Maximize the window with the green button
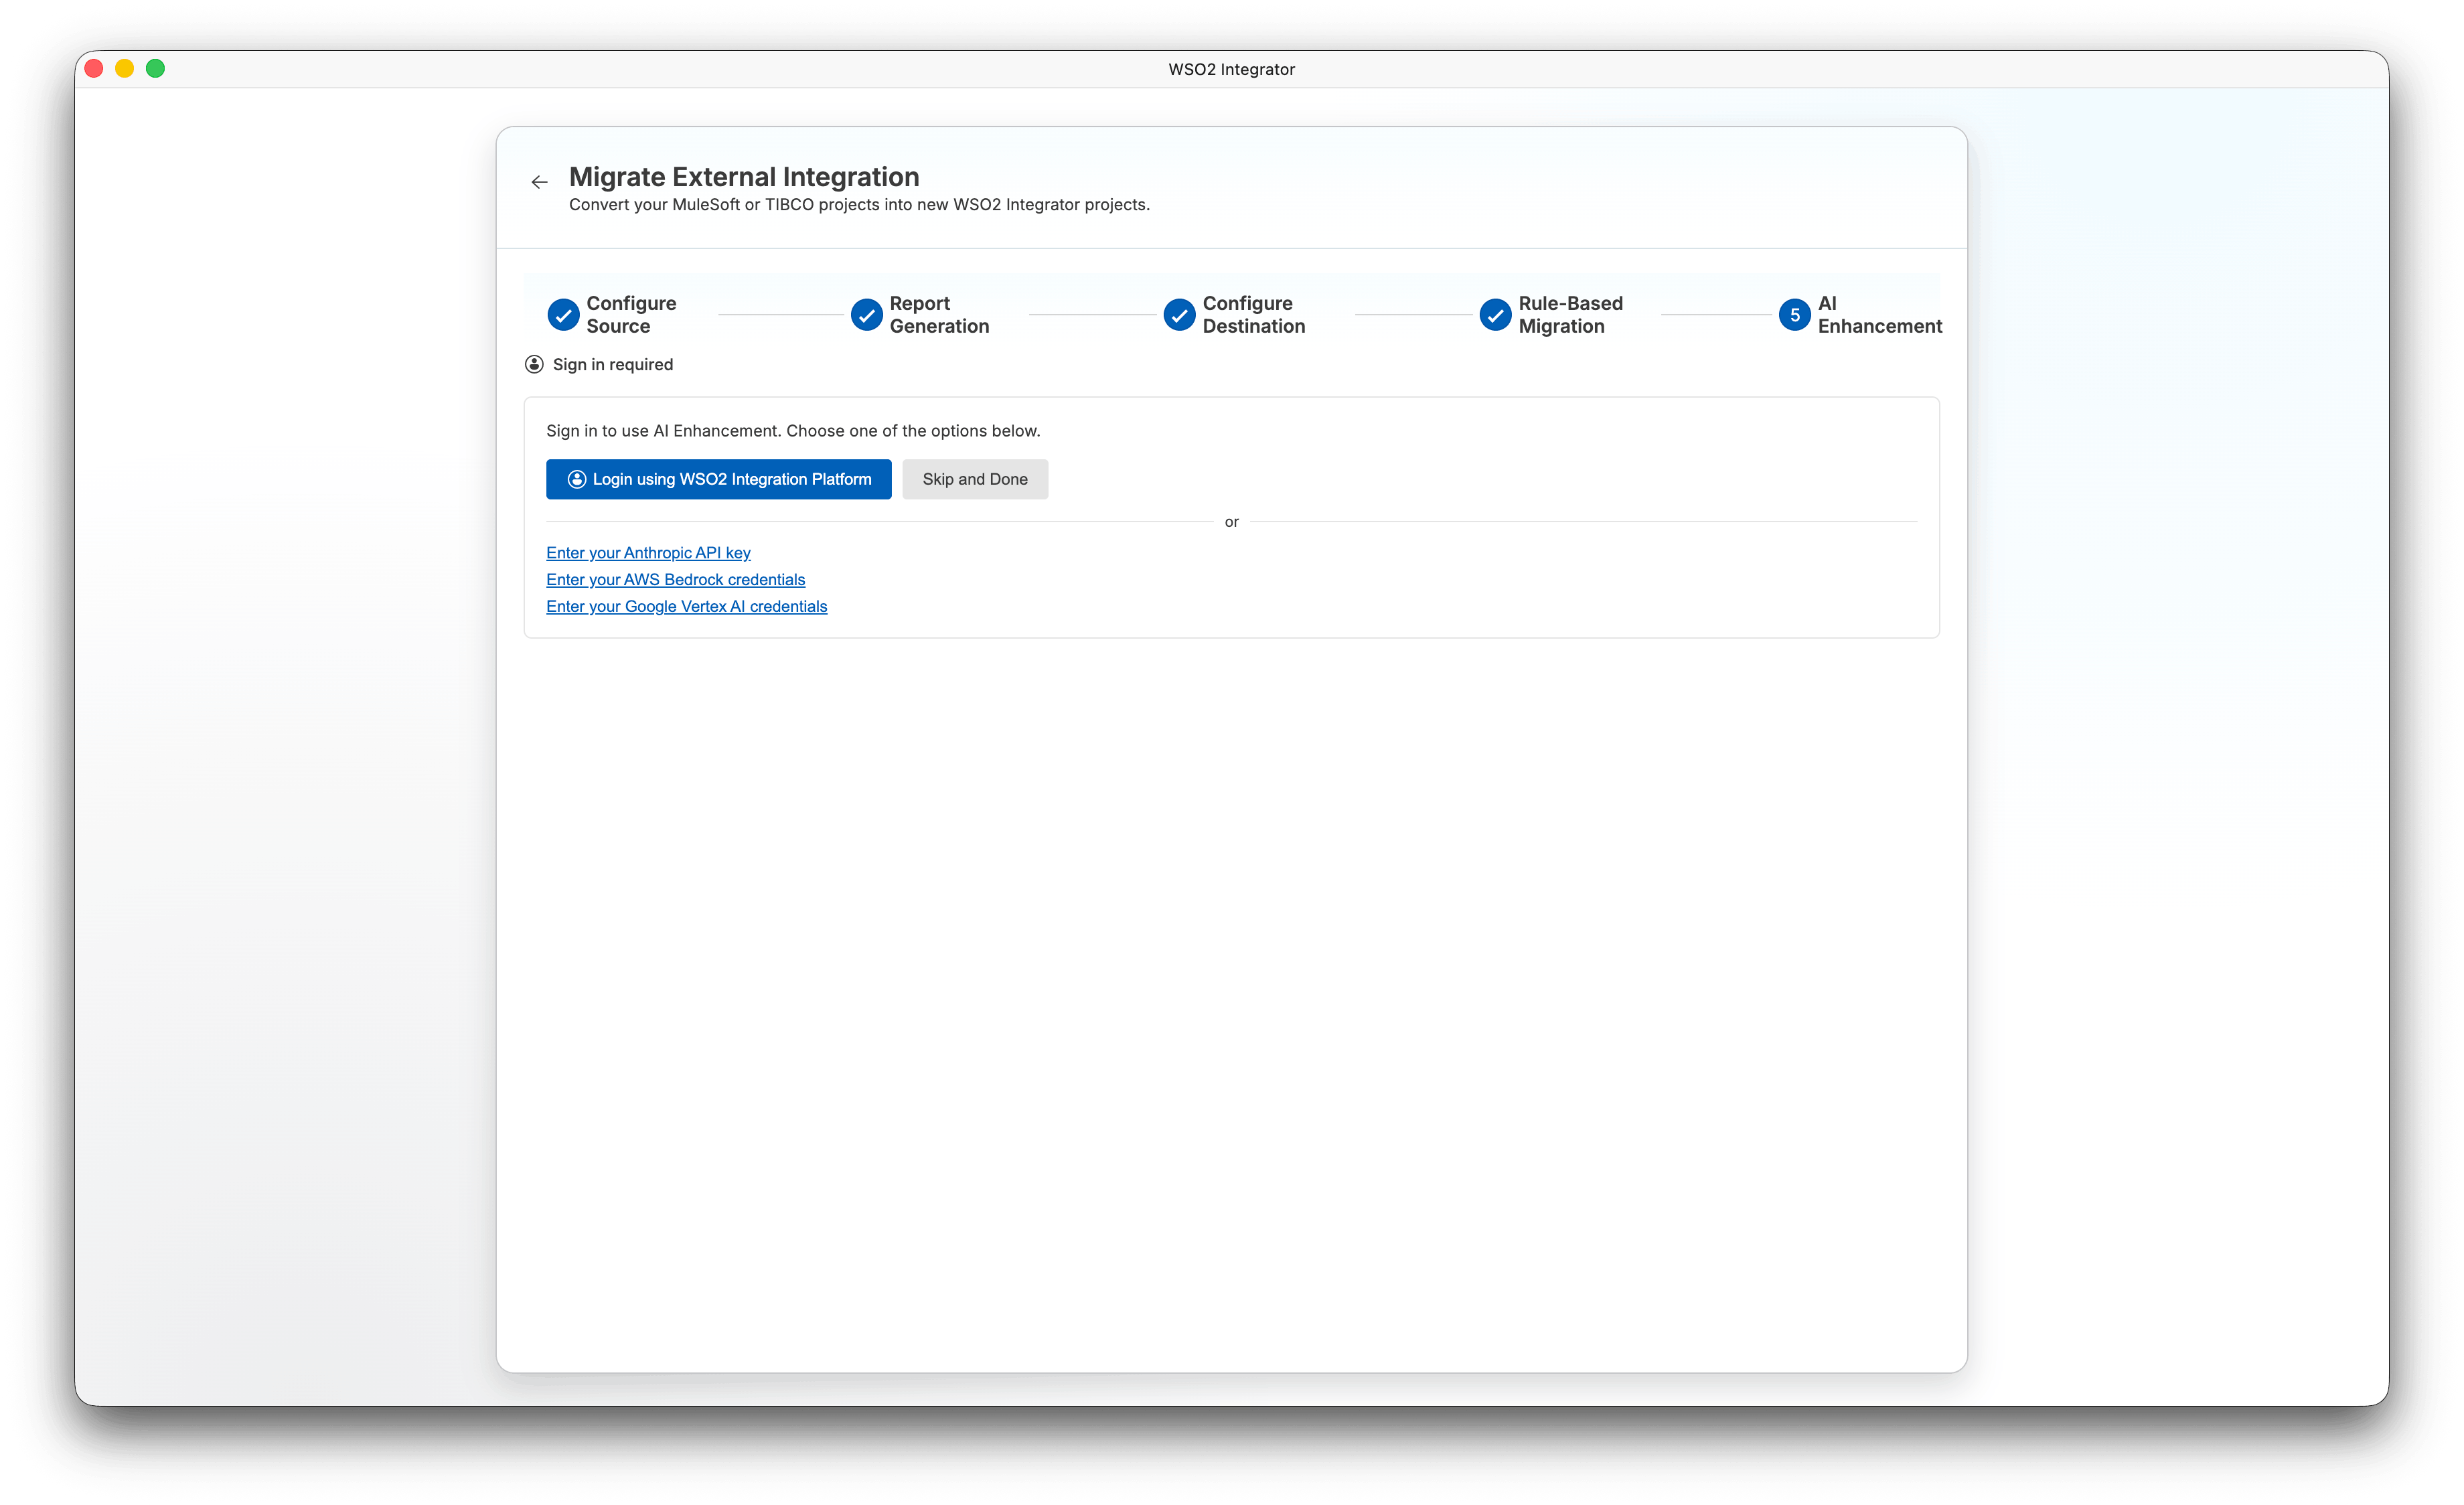 tap(155, 68)
